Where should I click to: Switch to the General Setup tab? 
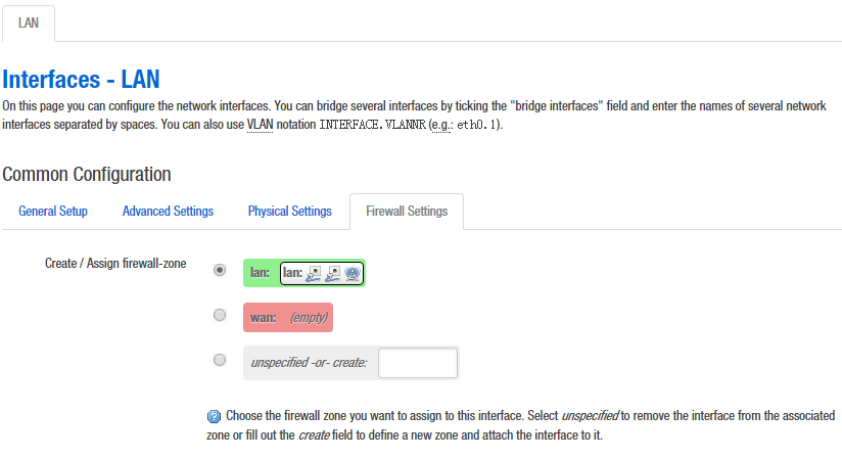(53, 211)
